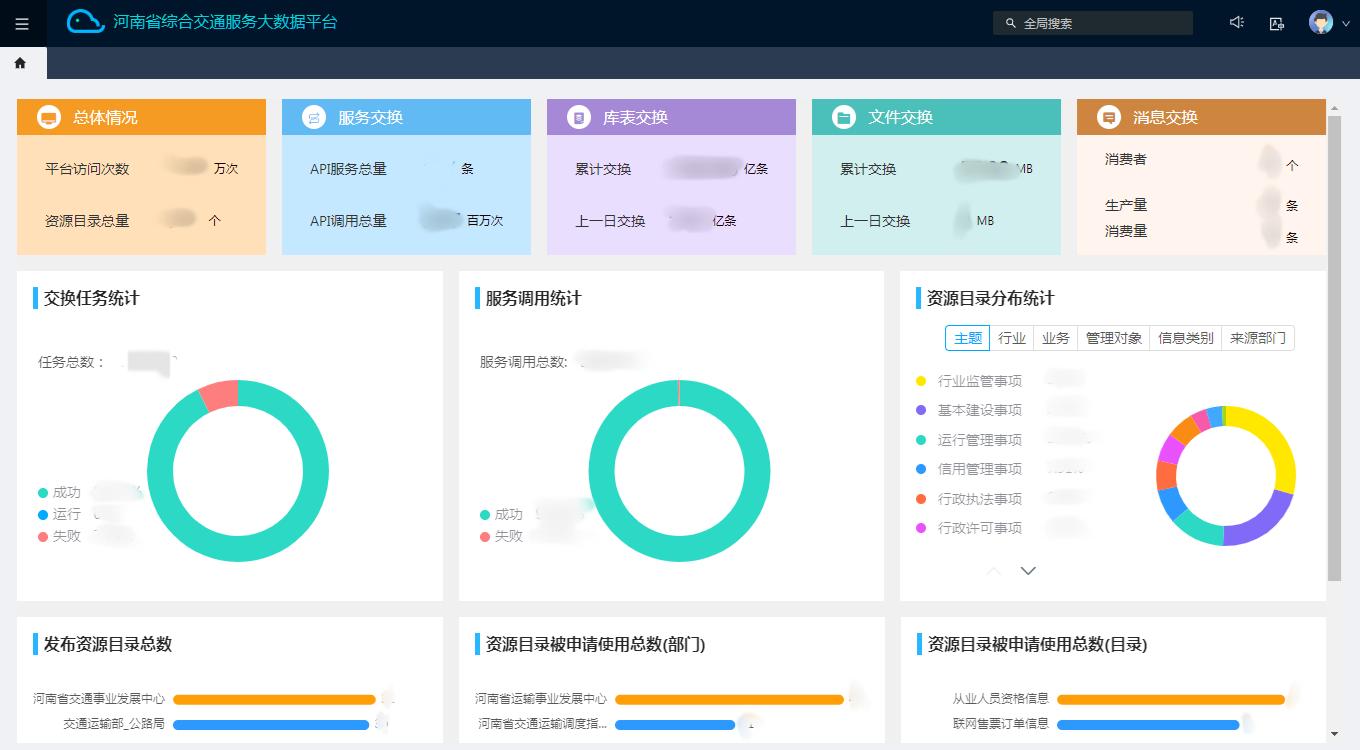Switch to the 行业 tab
The image size is (1360, 750).
(1012, 339)
